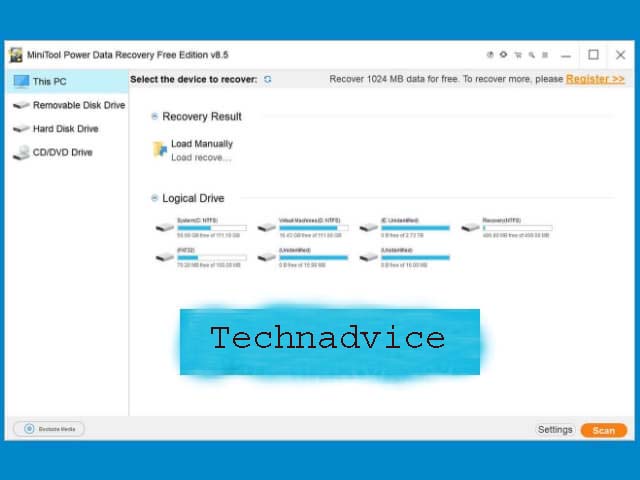Refresh the device list
Image resolution: width=640 pixels, height=480 pixels.
267,79
